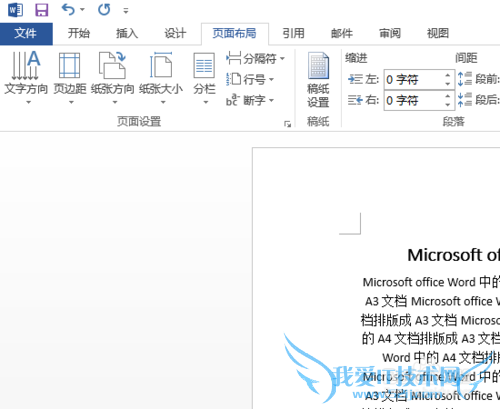Increase the left indent value
Image resolution: width=500 pixels, height=409 pixels.
coord(448,75)
